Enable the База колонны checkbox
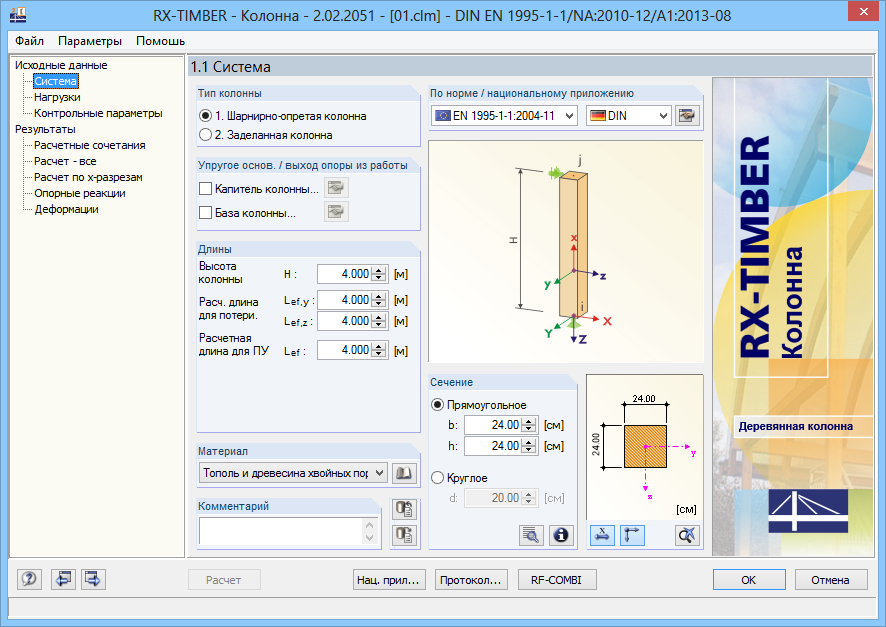 point(205,211)
